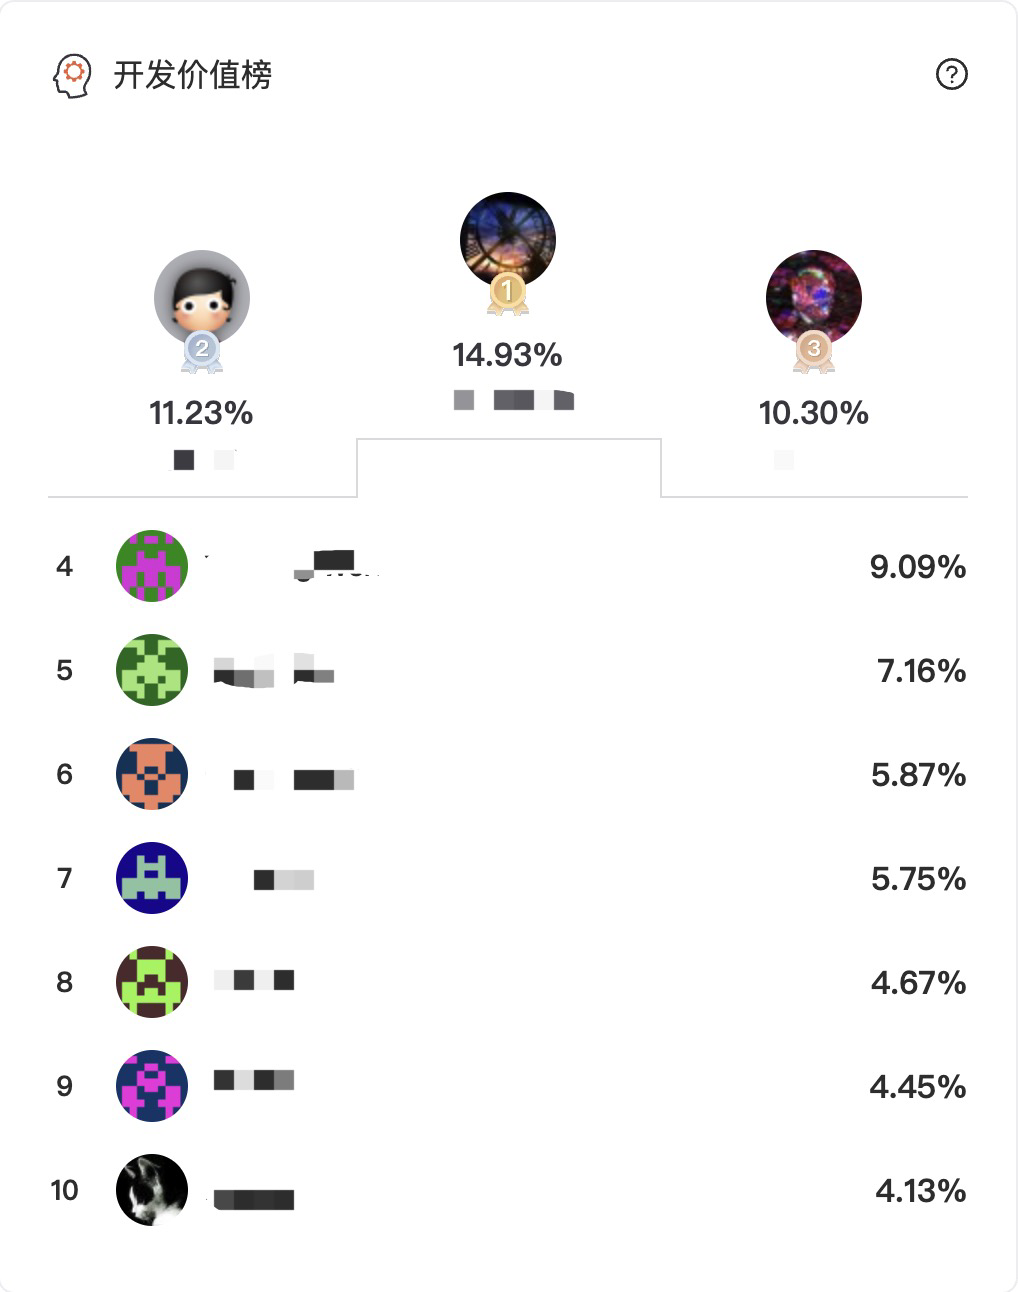
Task: Open the third place user's avatar
Action: click(813, 296)
